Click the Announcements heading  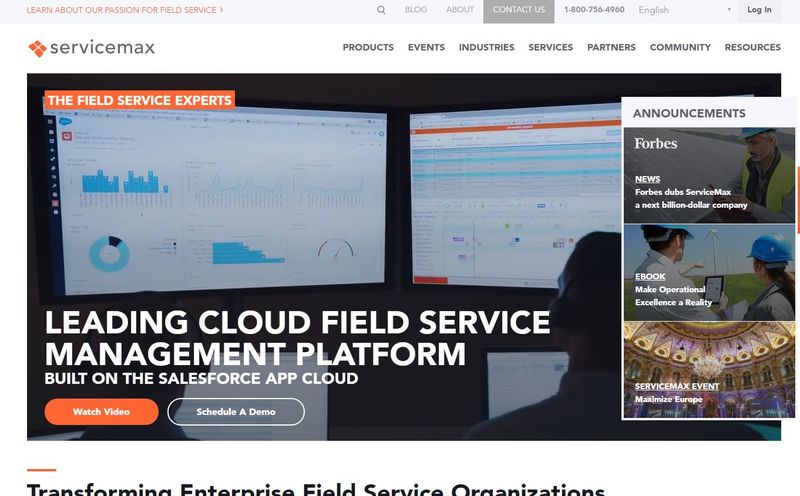coord(689,113)
